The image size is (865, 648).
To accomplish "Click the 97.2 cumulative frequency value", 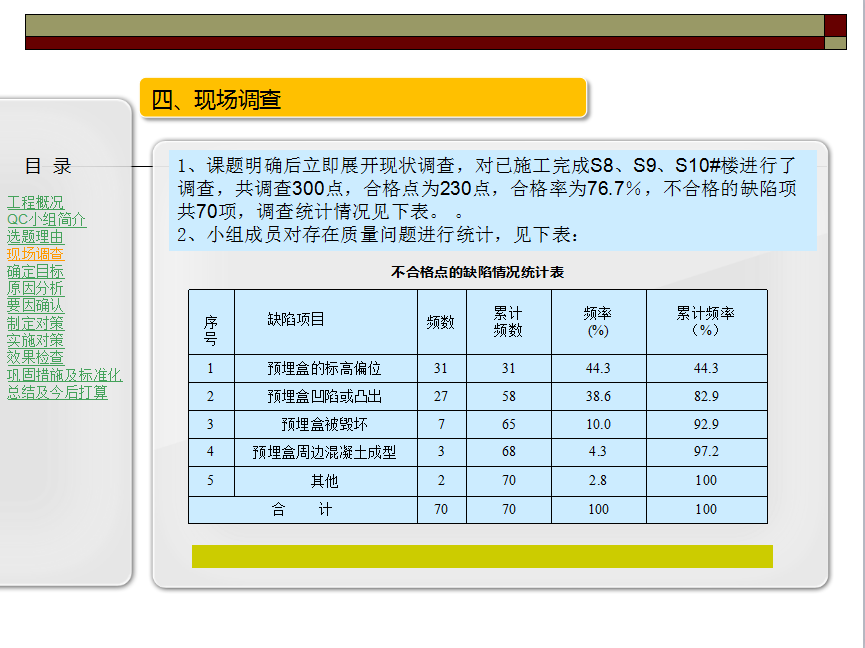I will click(706, 452).
